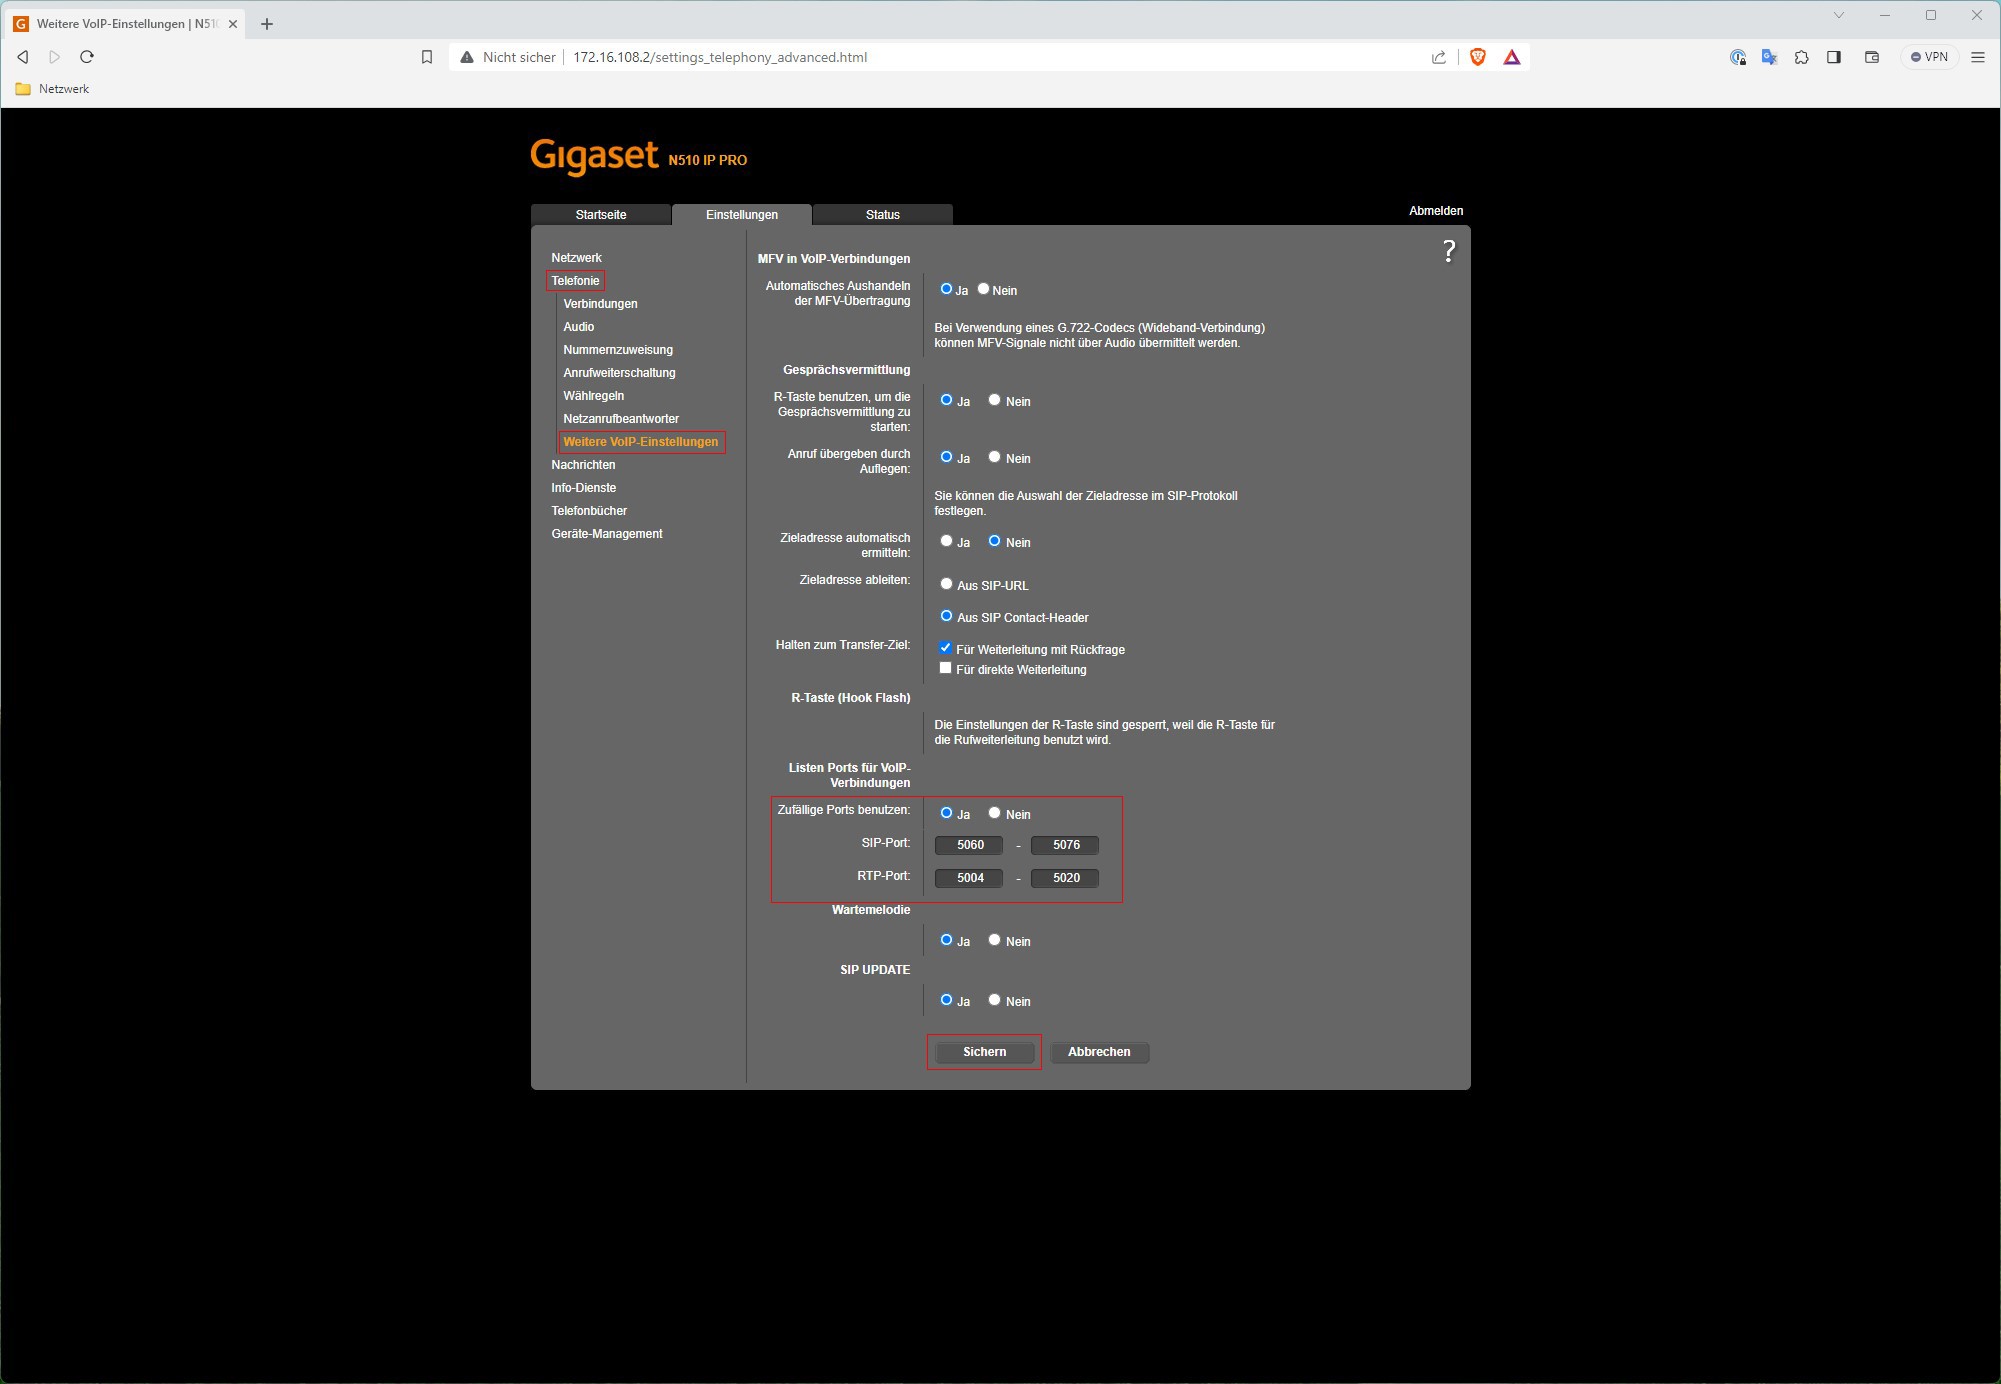This screenshot has height=1384, width=2001.
Task: Reload the page with the refresh icon
Action: point(87,57)
